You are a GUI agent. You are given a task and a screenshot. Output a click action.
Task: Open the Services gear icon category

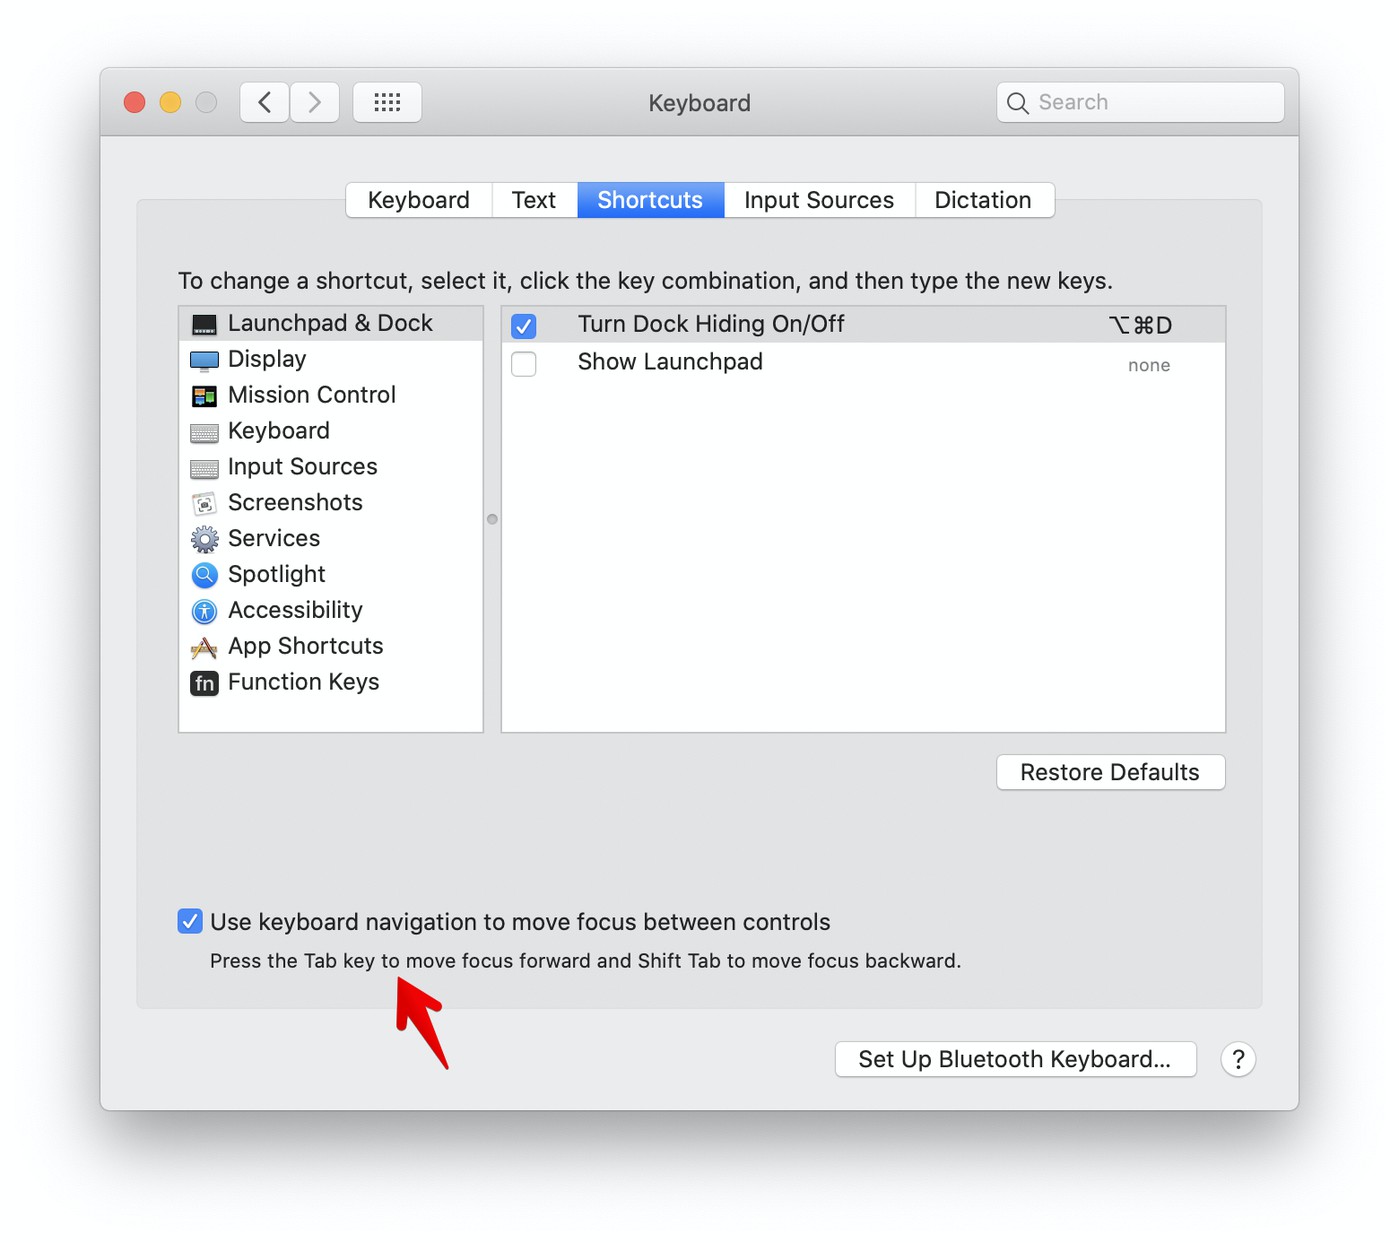pos(204,539)
